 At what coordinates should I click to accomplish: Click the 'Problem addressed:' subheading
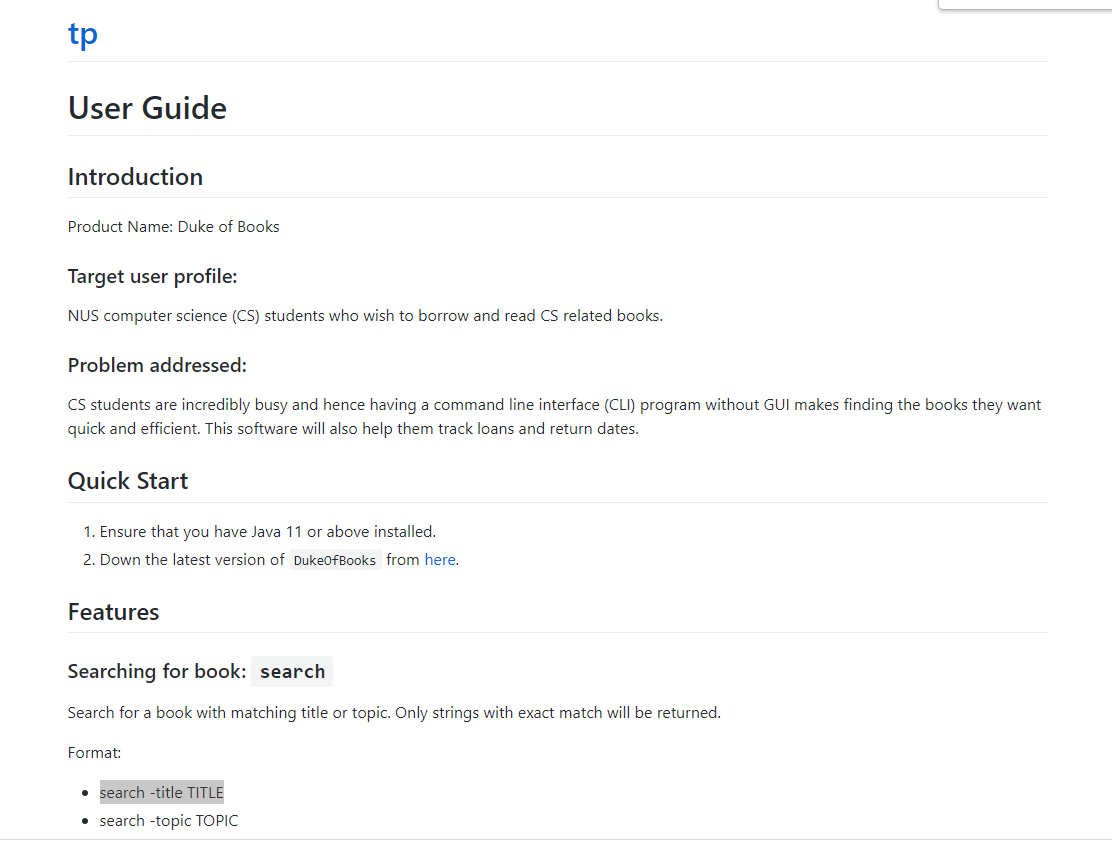tap(157, 365)
